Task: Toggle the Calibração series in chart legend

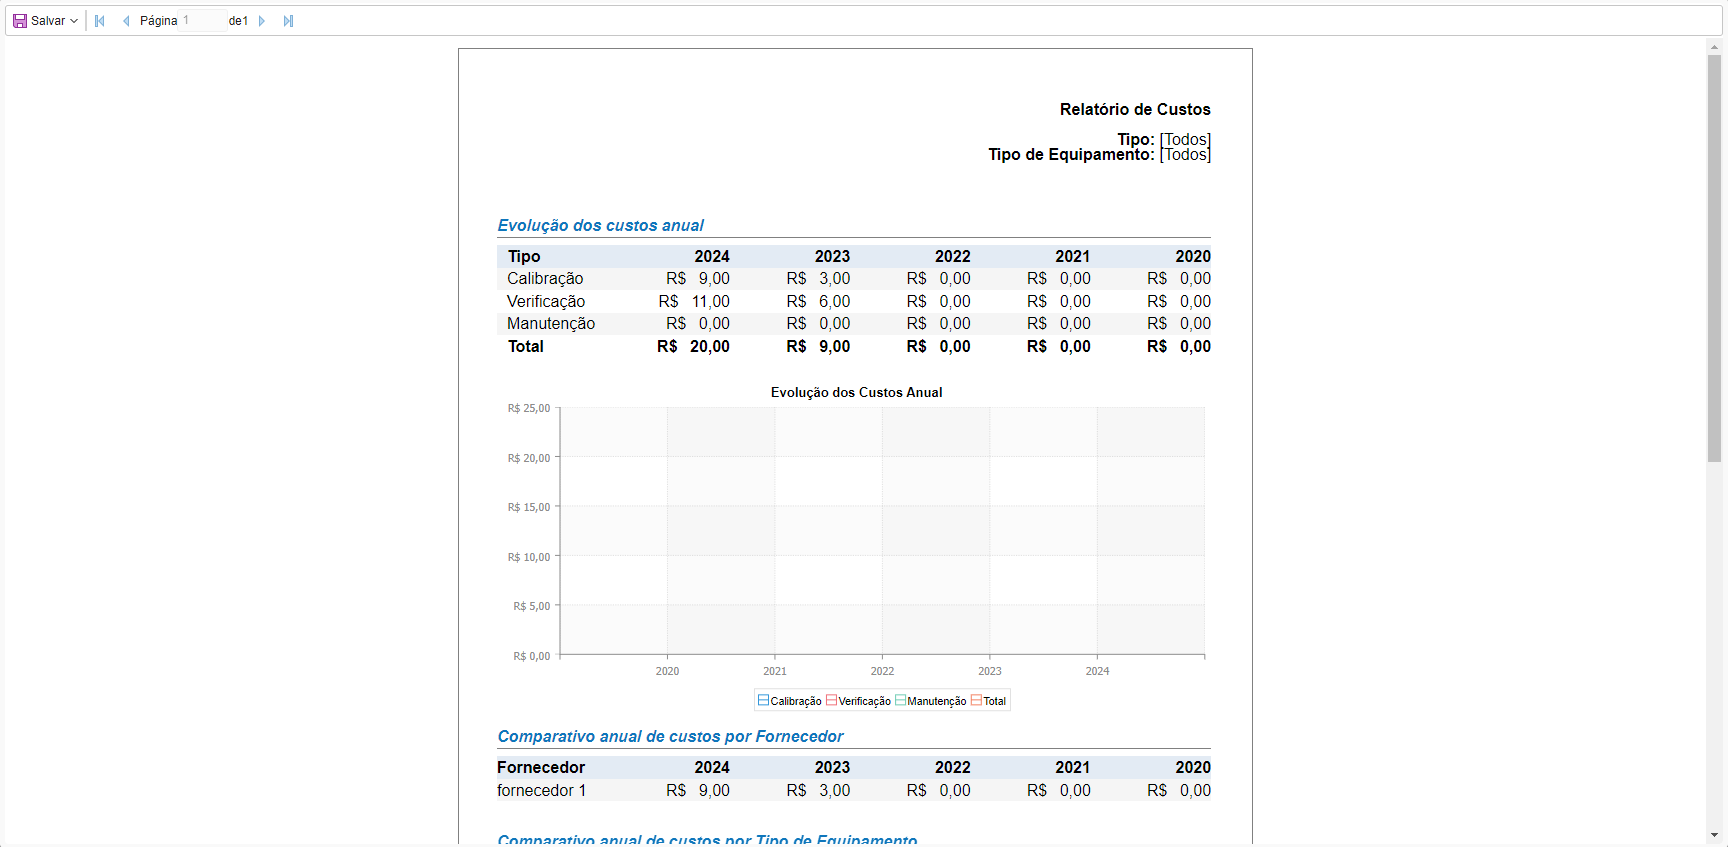Action: click(790, 701)
